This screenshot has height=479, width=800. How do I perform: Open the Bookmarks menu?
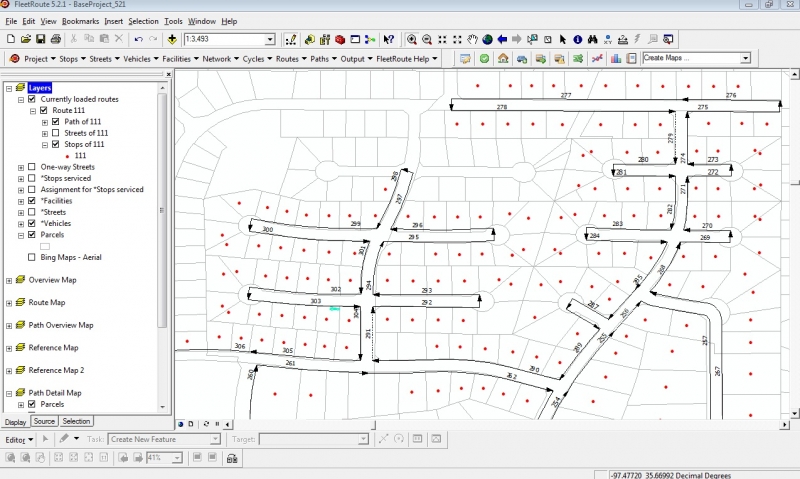(x=80, y=21)
